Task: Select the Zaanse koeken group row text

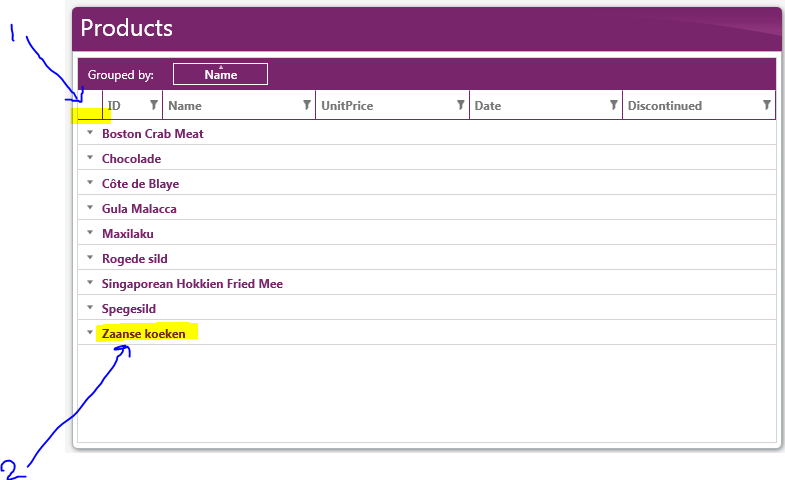Action: 144,334
